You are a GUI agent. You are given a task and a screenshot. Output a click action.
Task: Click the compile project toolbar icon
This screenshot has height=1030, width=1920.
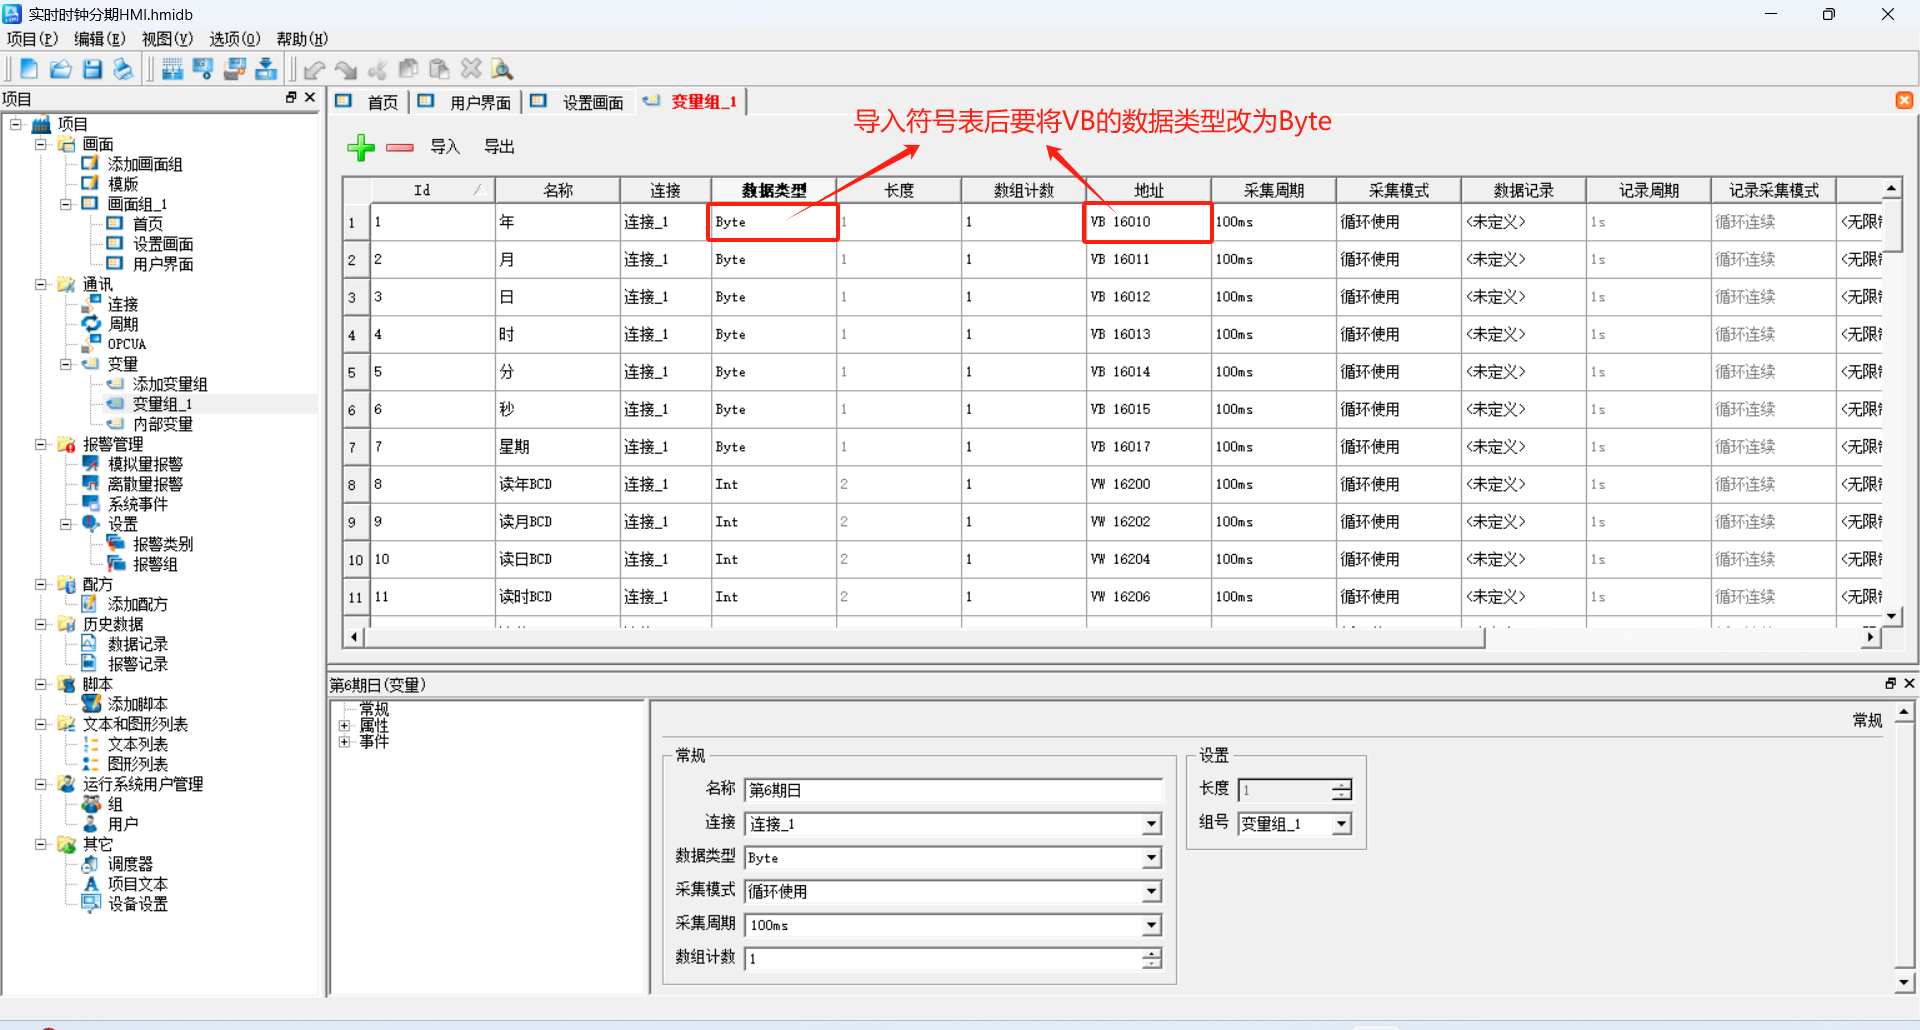click(172, 69)
